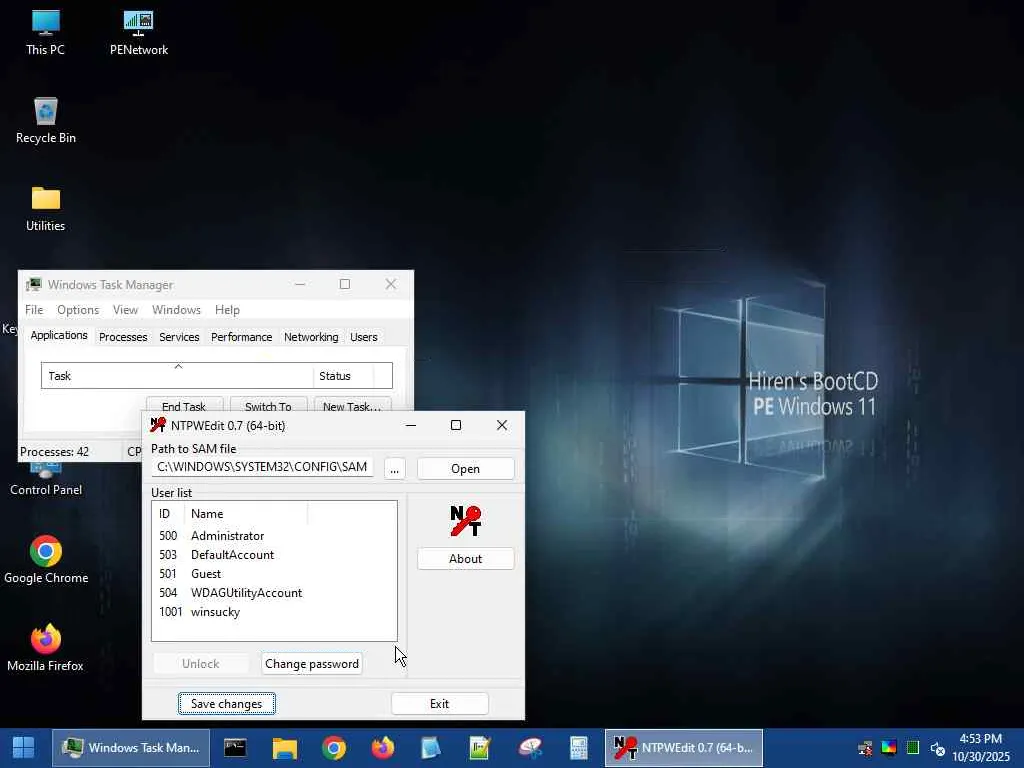Image resolution: width=1024 pixels, height=768 pixels.
Task: Select the Administrator user row
Action: (x=274, y=536)
